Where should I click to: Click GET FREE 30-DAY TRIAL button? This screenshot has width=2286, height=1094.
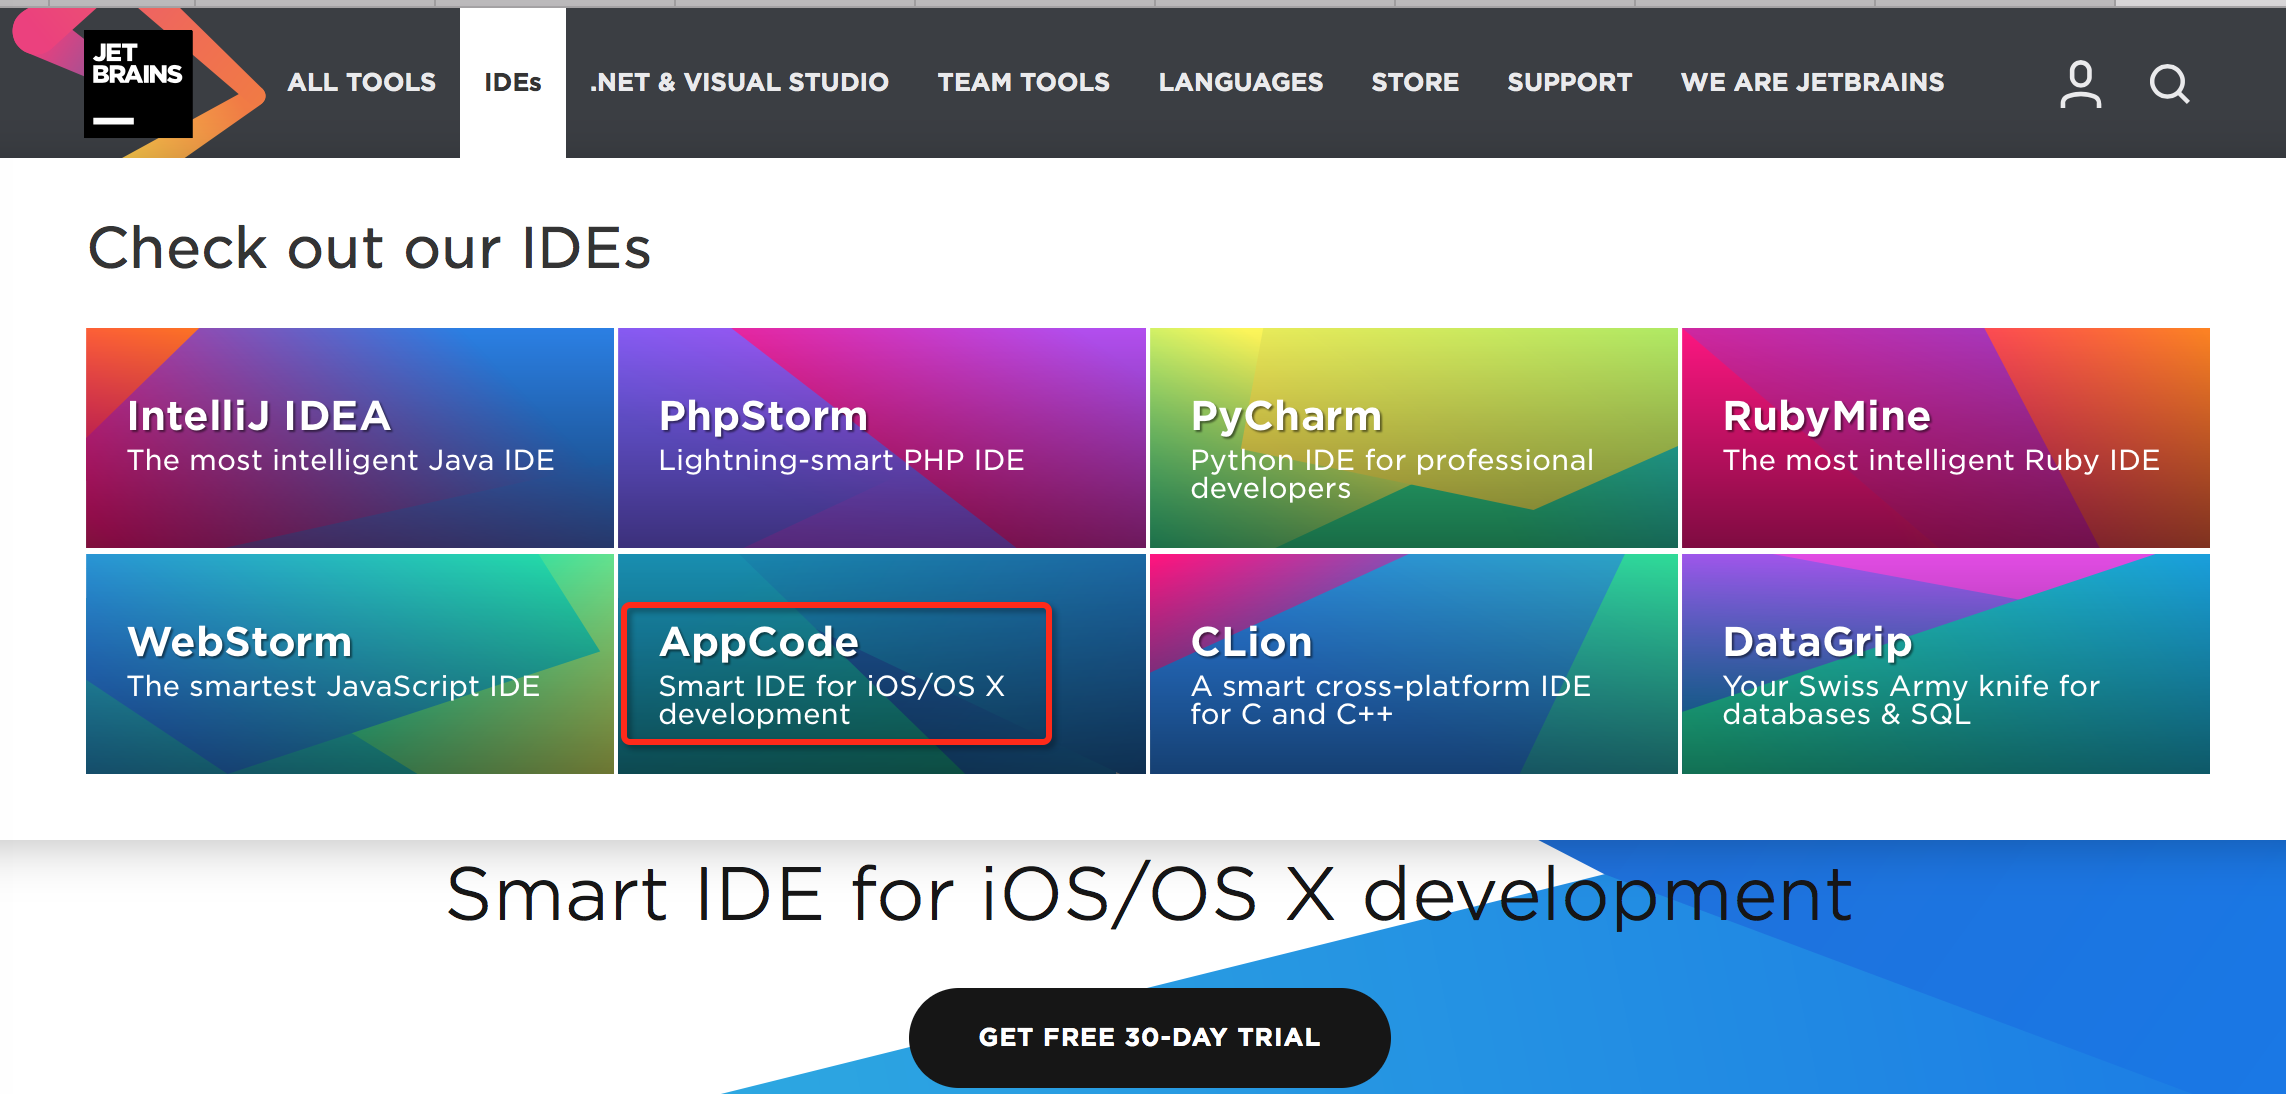click(x=1150, y=1037)
